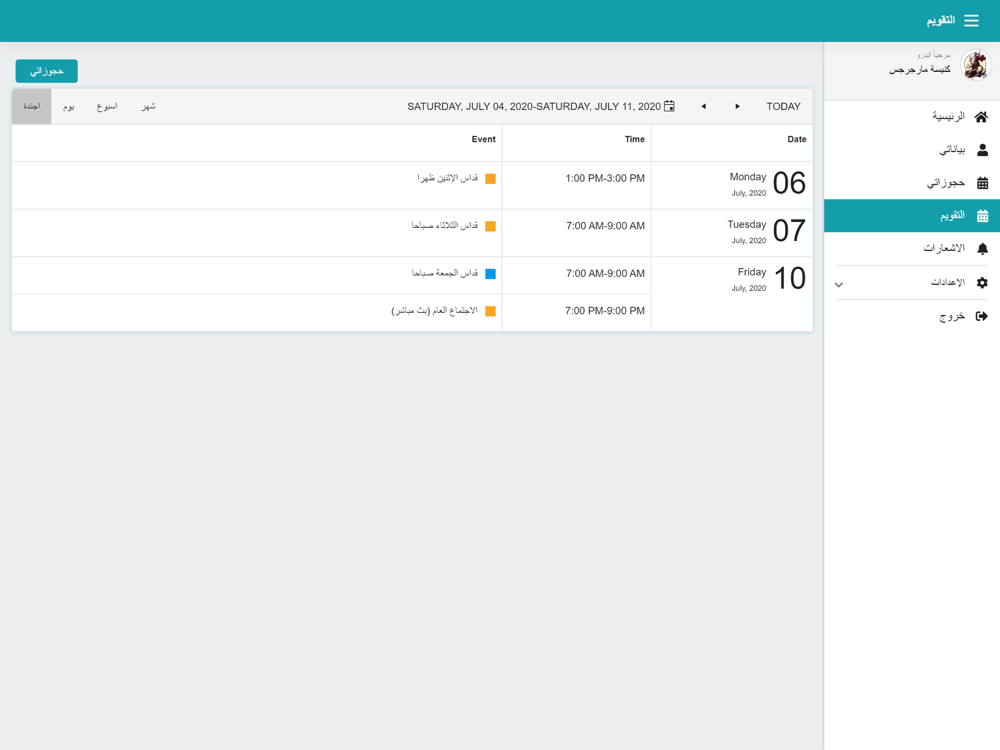The image size is (1000, 750).
Task: Select التقويم sidebar menu item
Action: [x=912, y=216]
